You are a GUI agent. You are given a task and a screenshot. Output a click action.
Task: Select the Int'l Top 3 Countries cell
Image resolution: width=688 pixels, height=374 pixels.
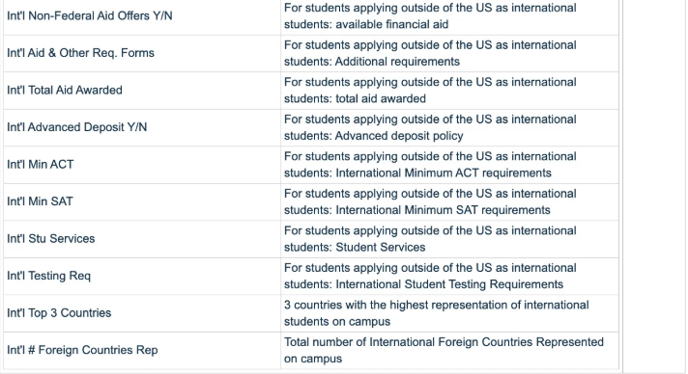142,313
